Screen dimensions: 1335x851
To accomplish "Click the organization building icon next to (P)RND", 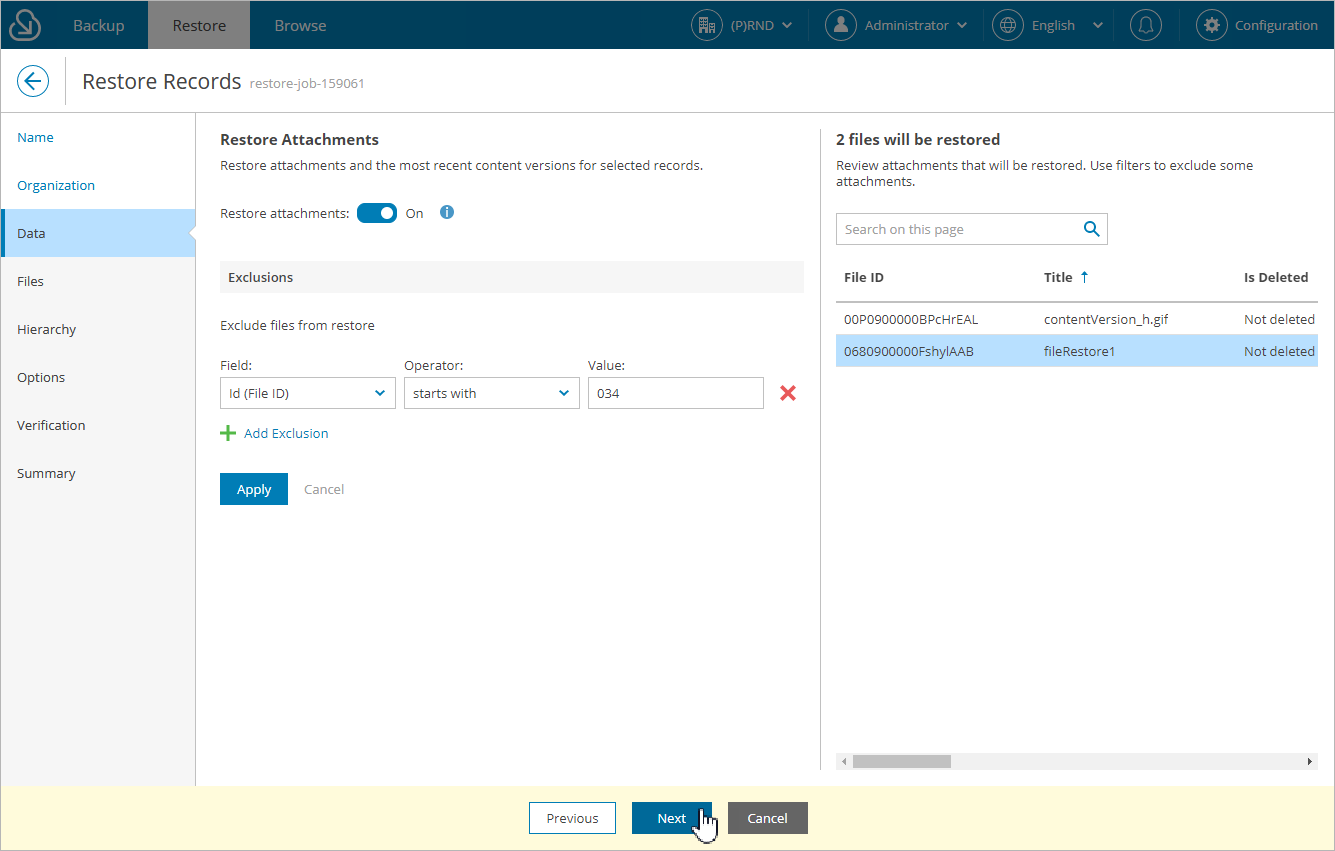I will tap(707, 25).
